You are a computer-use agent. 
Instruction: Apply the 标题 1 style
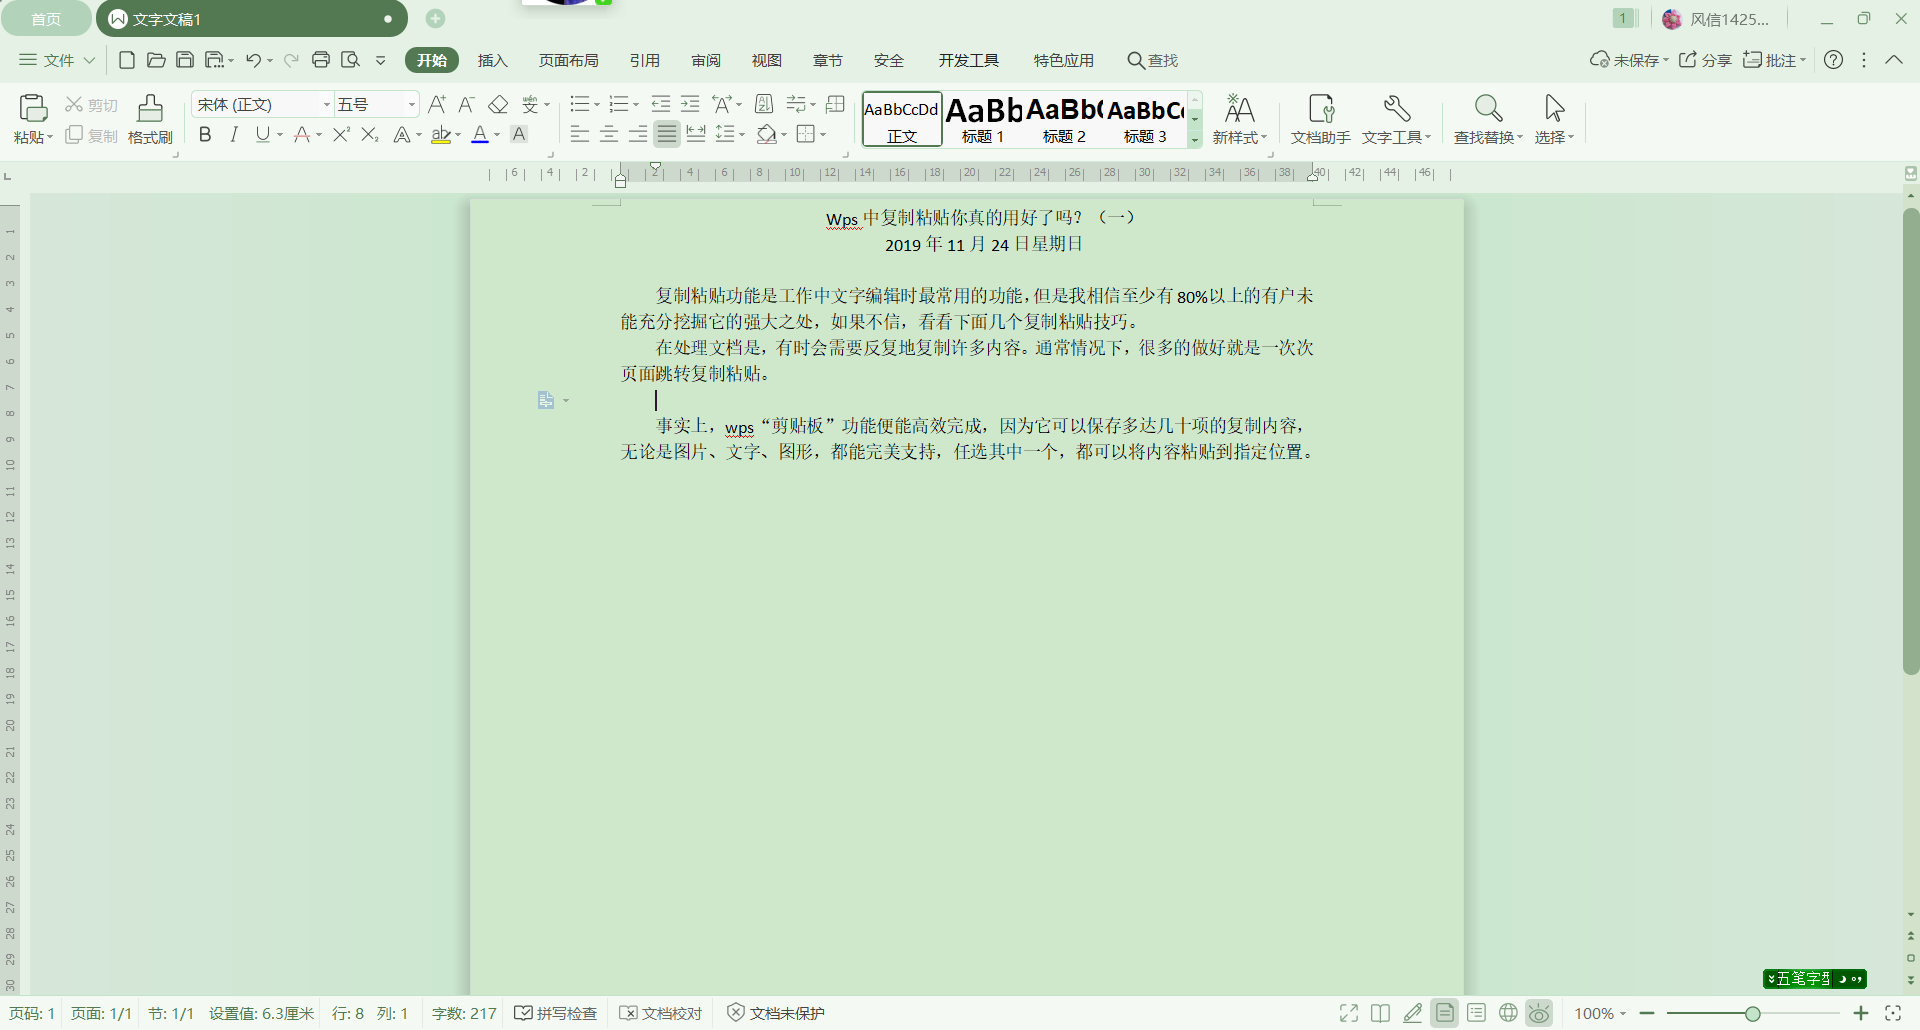click(x=984, y=119)
